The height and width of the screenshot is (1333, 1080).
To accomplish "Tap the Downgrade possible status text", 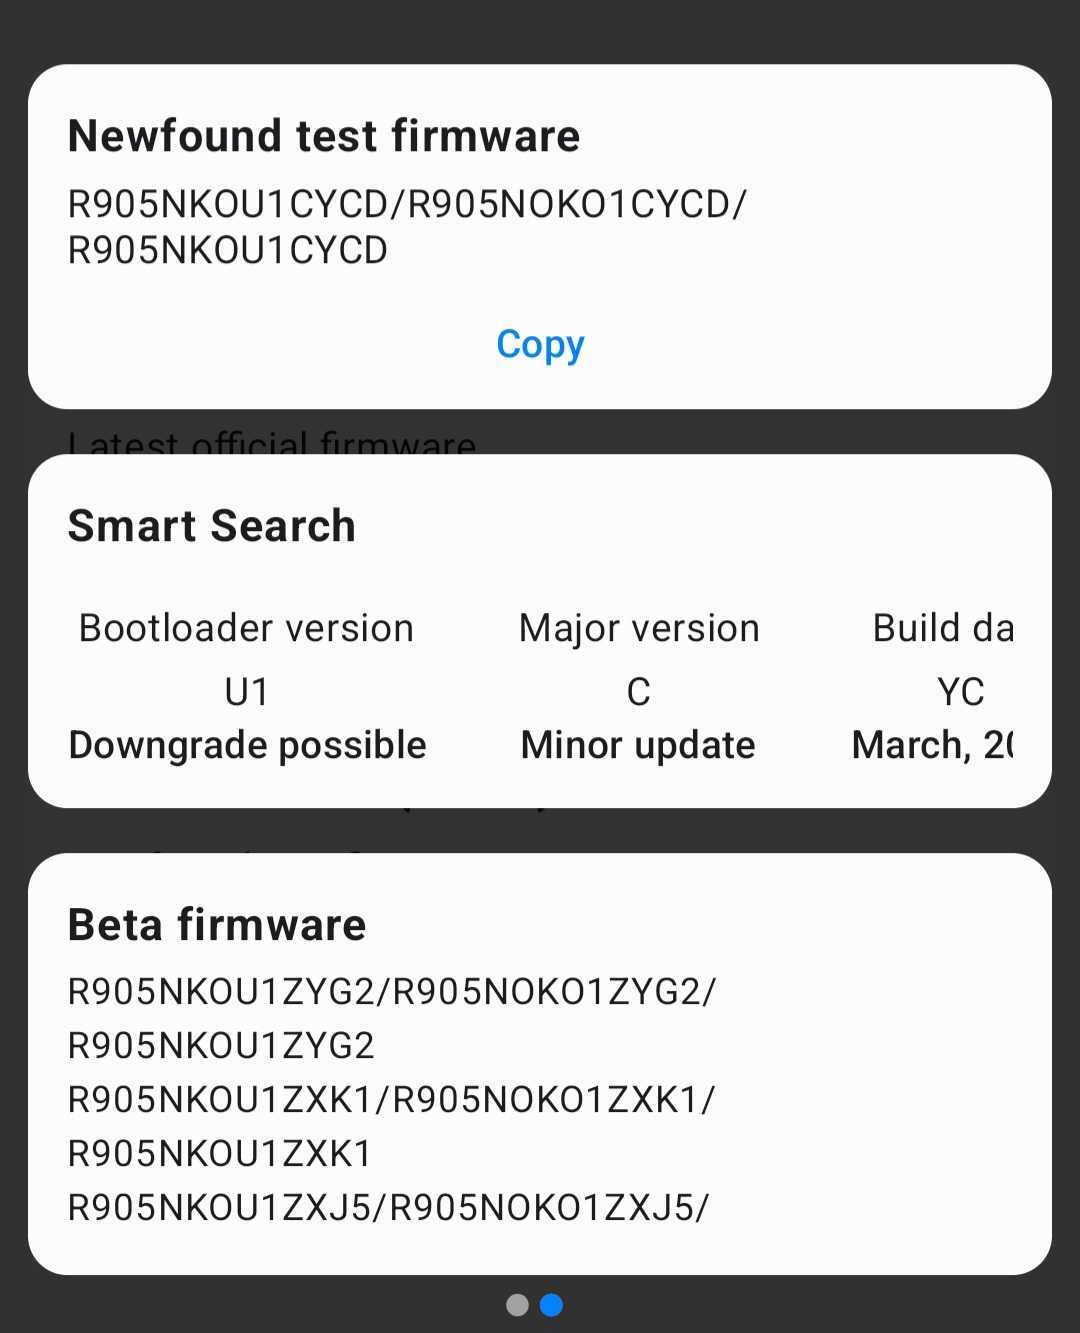I will pyautogui.click(x=247, y=745).
